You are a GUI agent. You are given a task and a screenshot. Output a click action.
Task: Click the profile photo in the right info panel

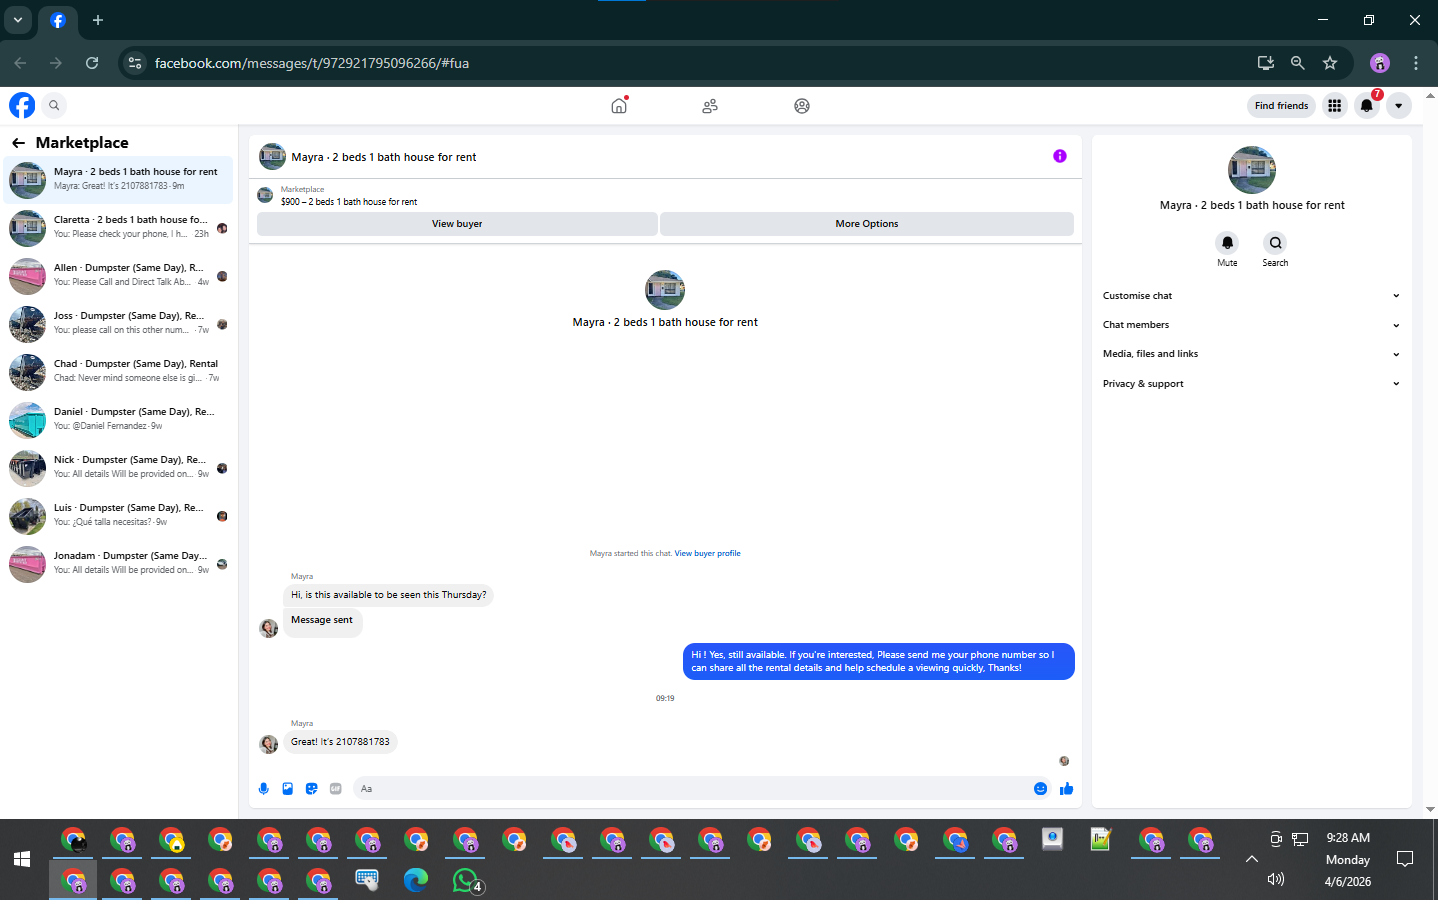point(1252,170)
